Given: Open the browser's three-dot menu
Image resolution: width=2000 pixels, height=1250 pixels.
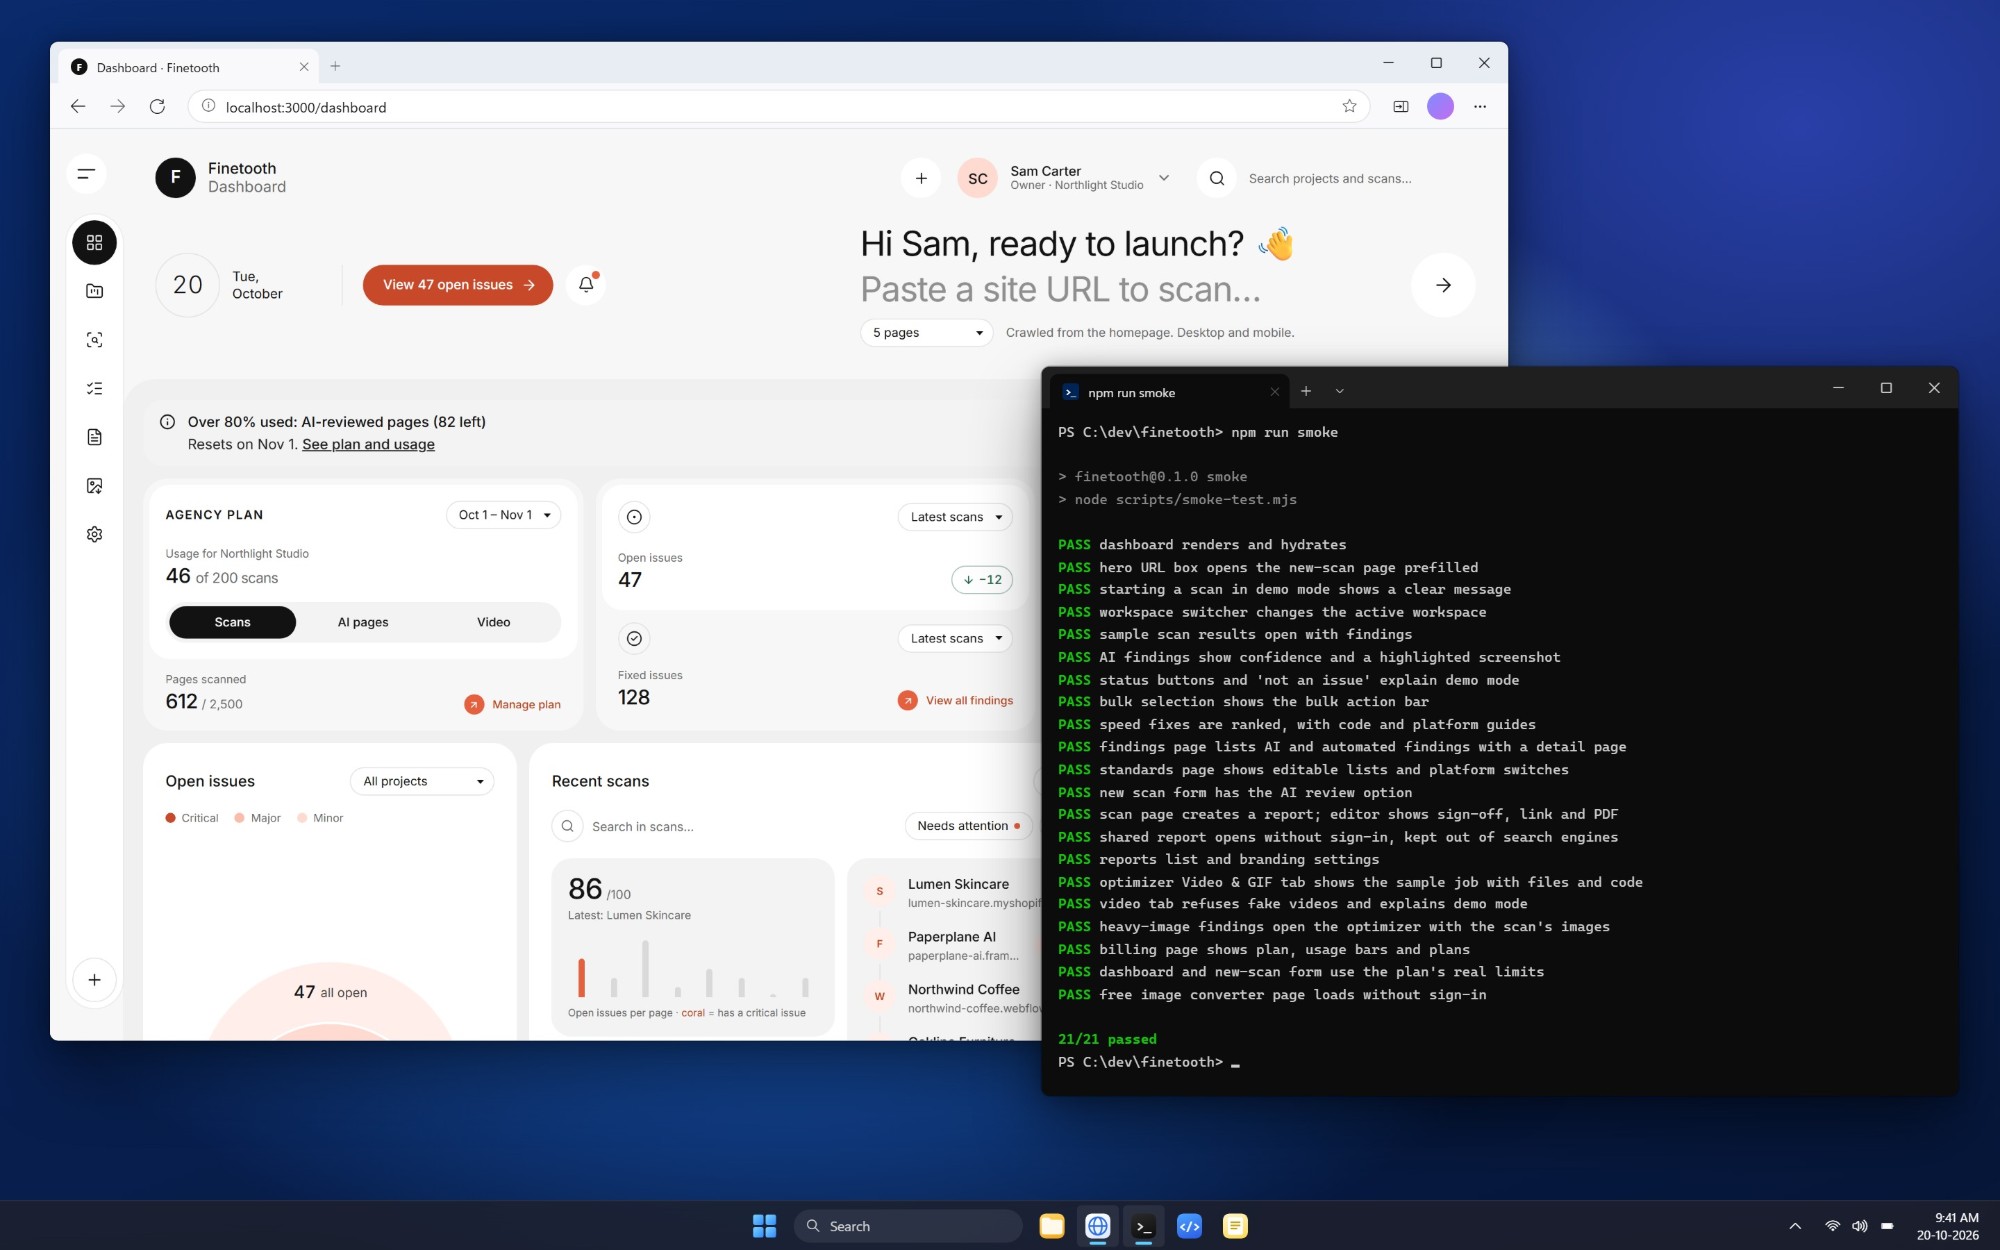Looking at the screenshot, I should pyautogui.click(x=1480, y=106).
